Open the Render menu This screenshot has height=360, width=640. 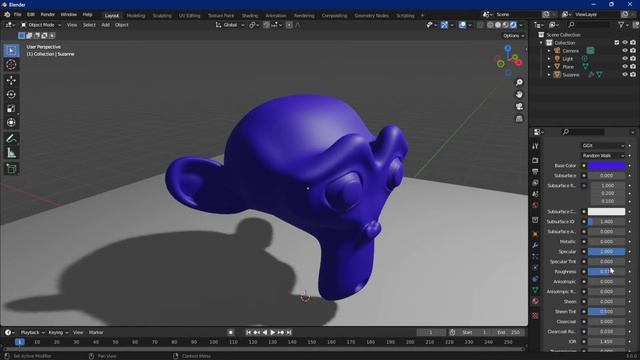tap(47, 15)
